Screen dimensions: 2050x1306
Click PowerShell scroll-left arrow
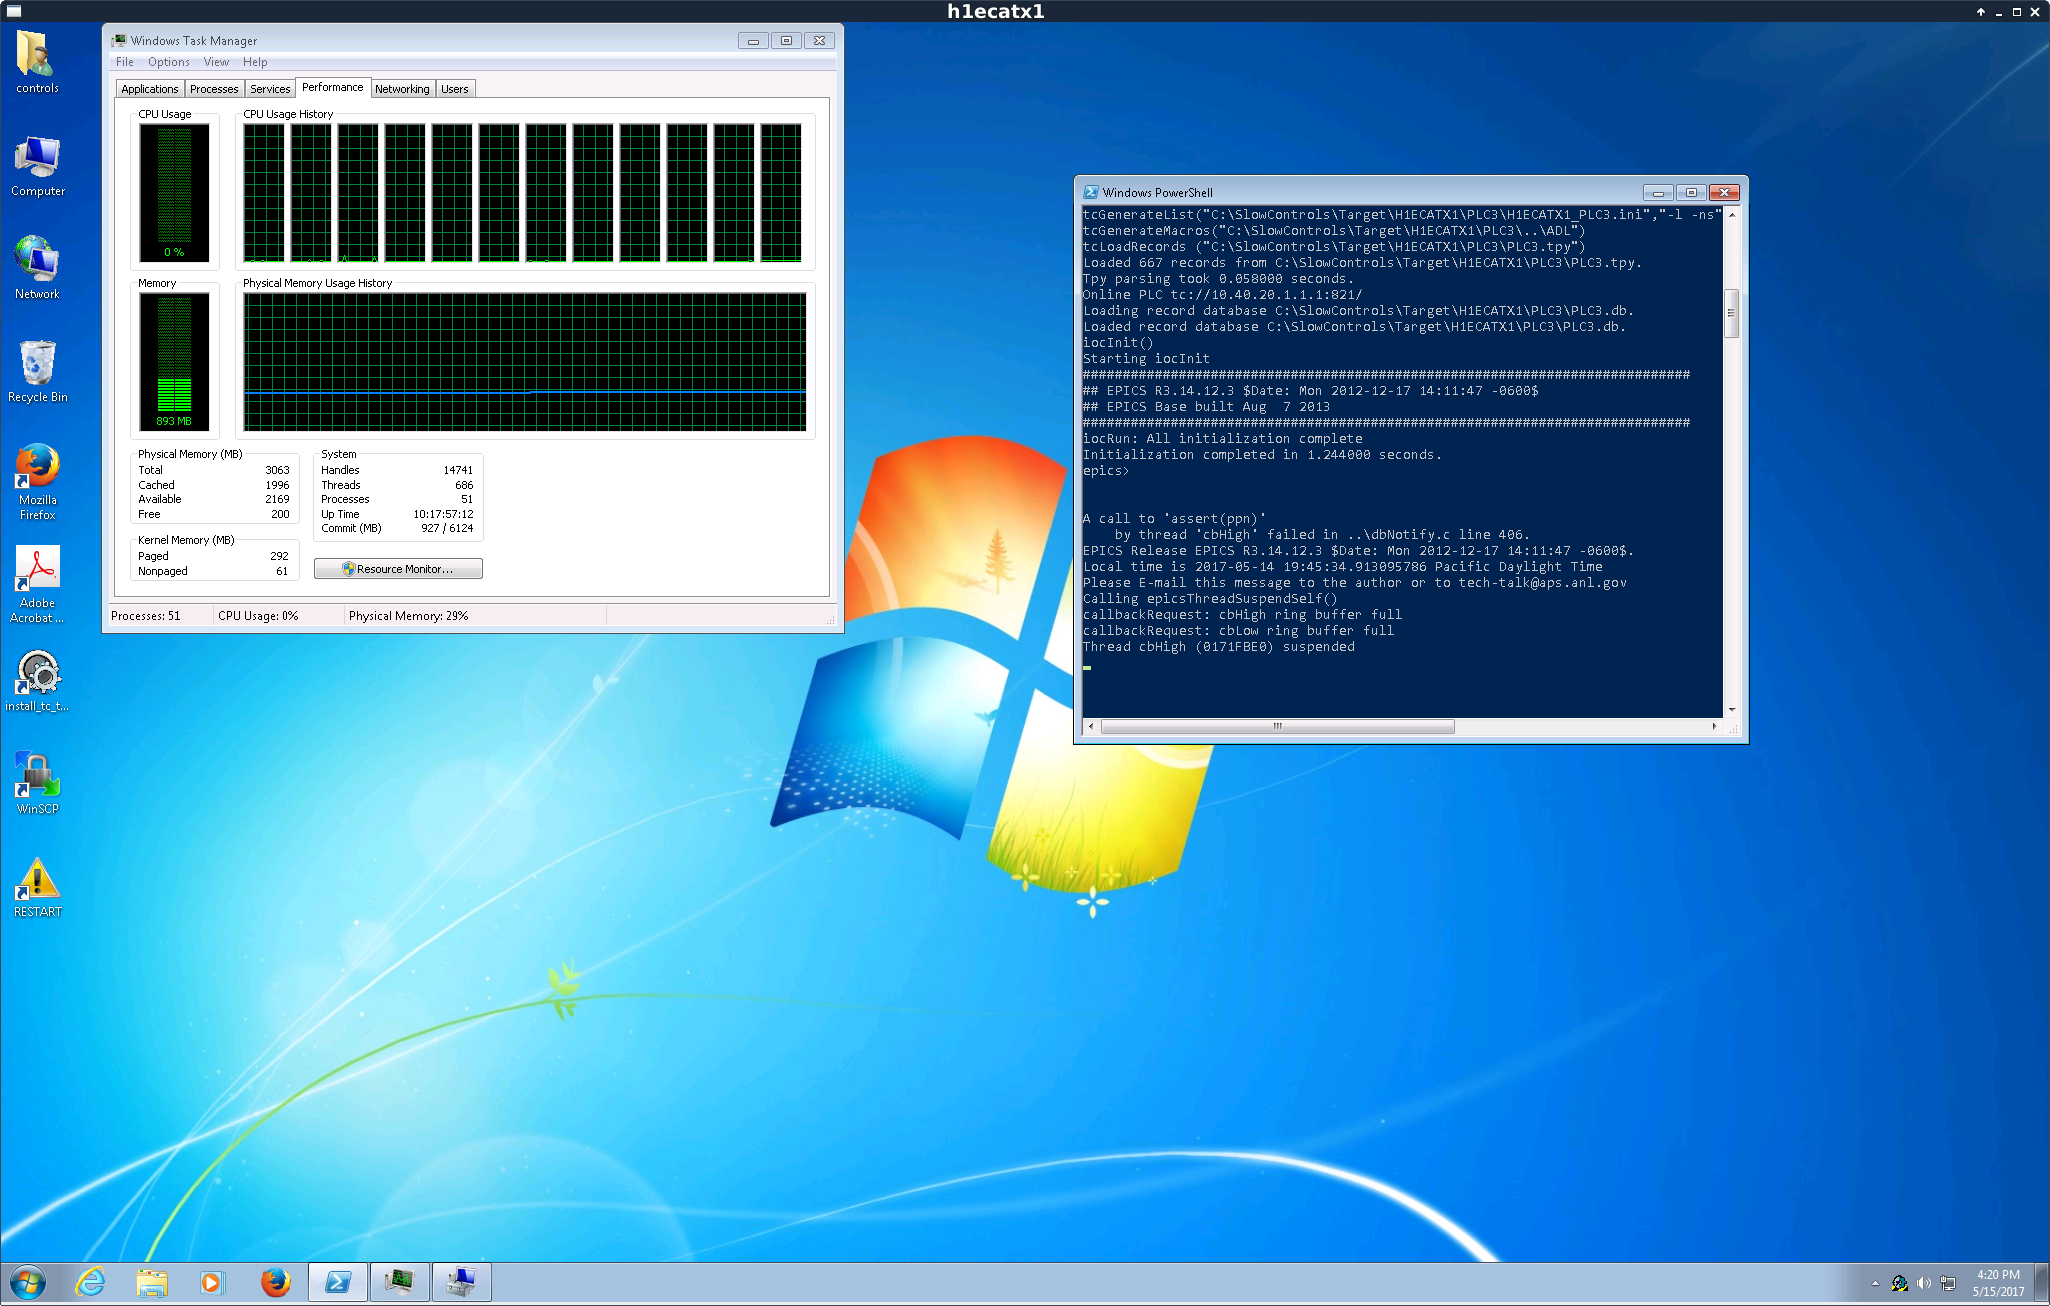(1091, 727)
